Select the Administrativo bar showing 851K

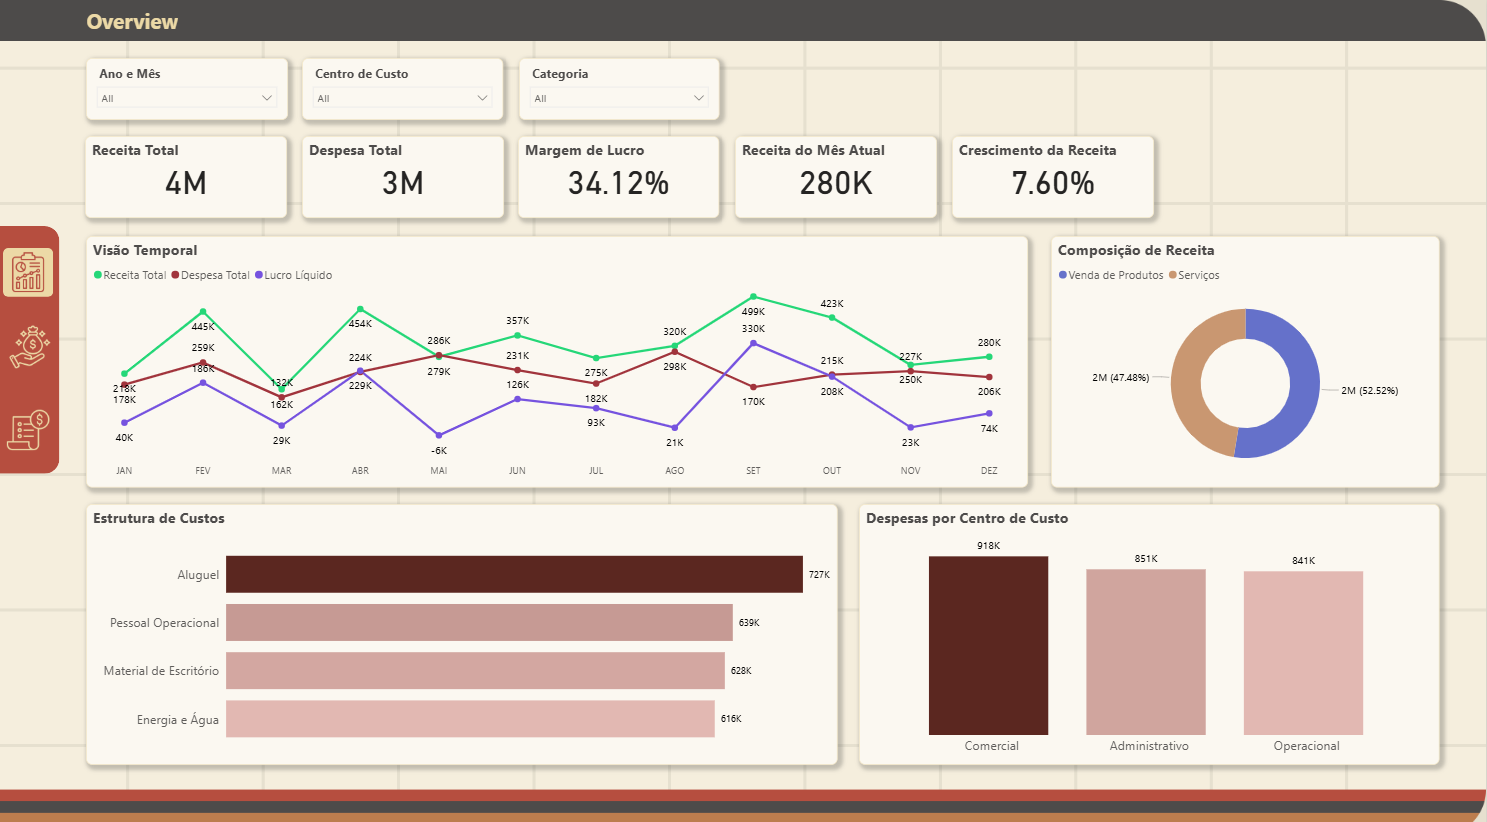(1145, 650)
